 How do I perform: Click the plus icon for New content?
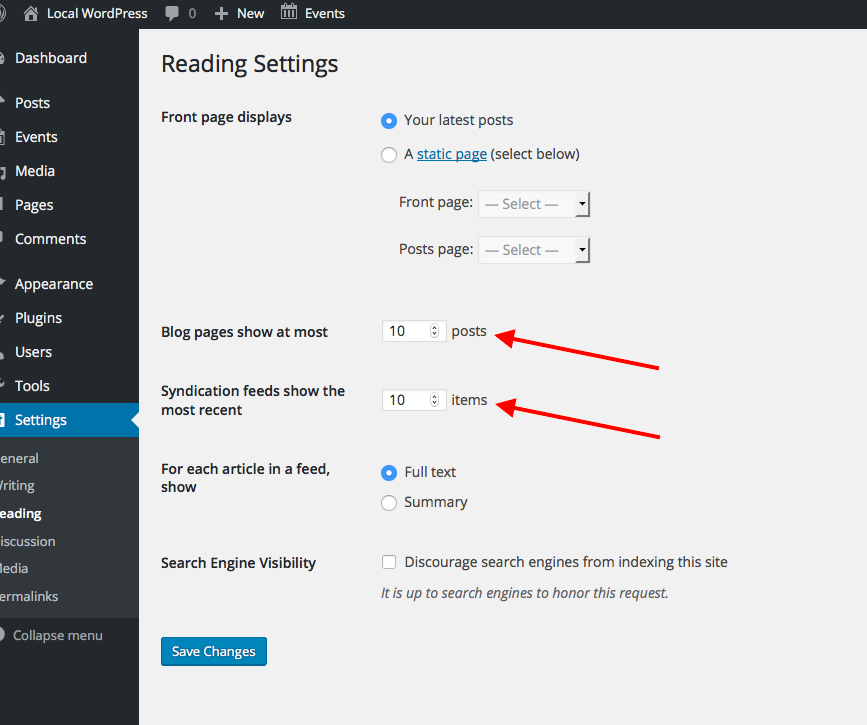222,13
